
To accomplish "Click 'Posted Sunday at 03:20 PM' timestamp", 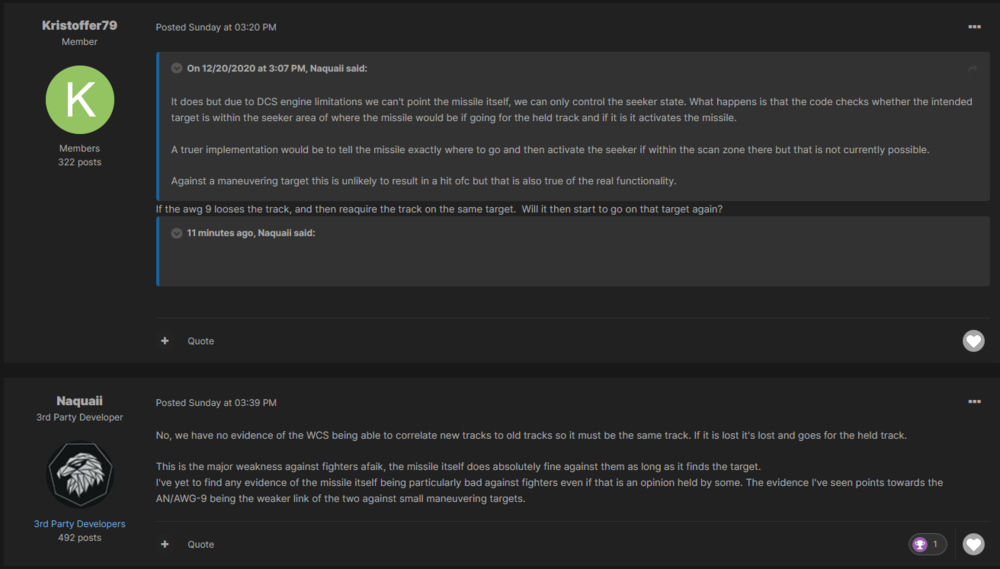I will coord(216,27).
